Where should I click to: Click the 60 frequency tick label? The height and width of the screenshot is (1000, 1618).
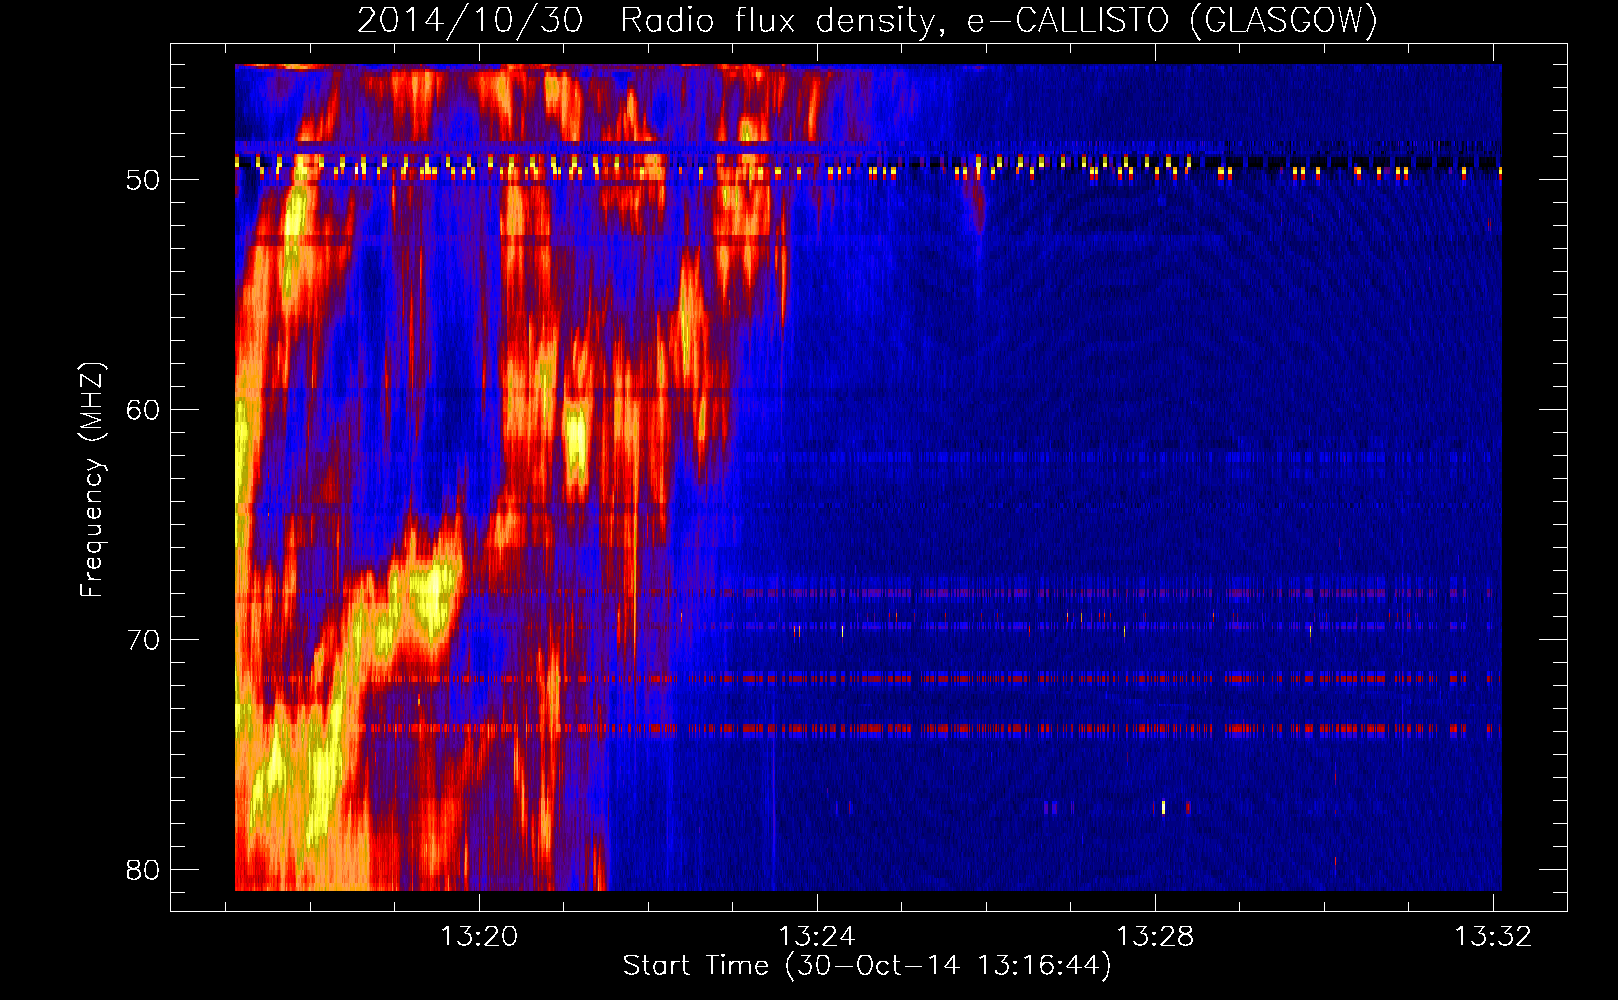143,410
